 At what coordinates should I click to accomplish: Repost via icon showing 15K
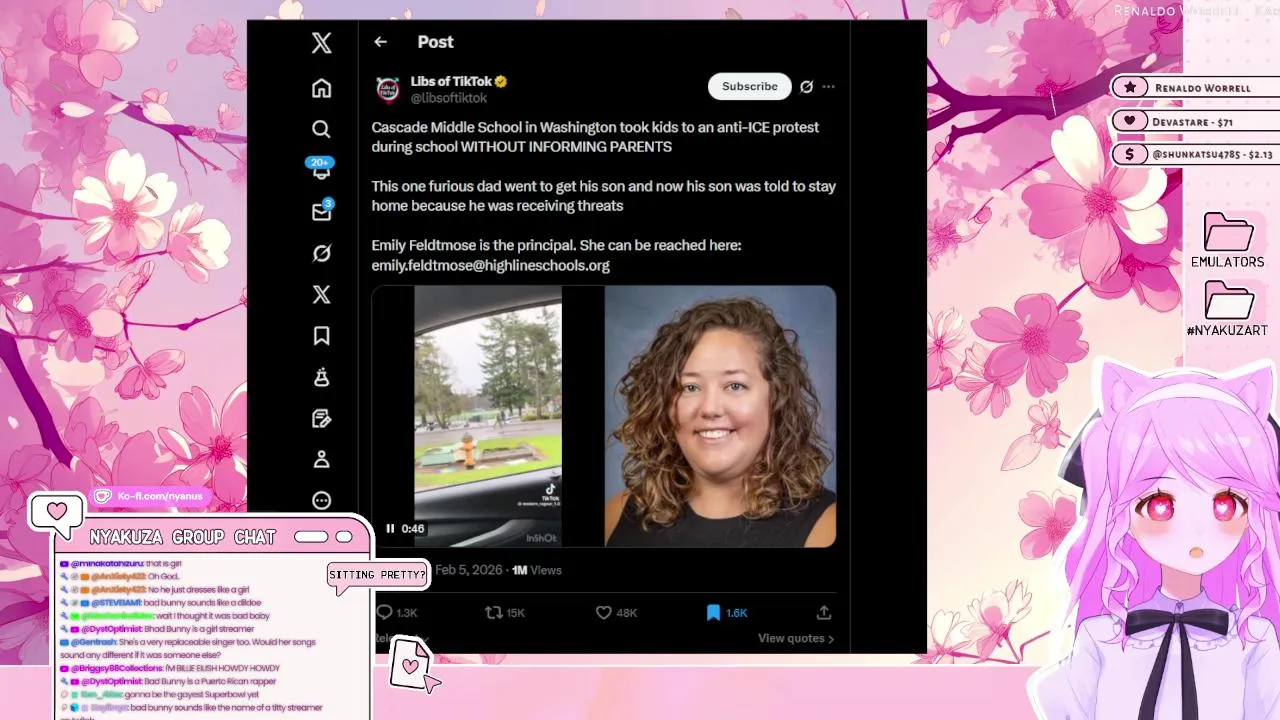(505, 612)
